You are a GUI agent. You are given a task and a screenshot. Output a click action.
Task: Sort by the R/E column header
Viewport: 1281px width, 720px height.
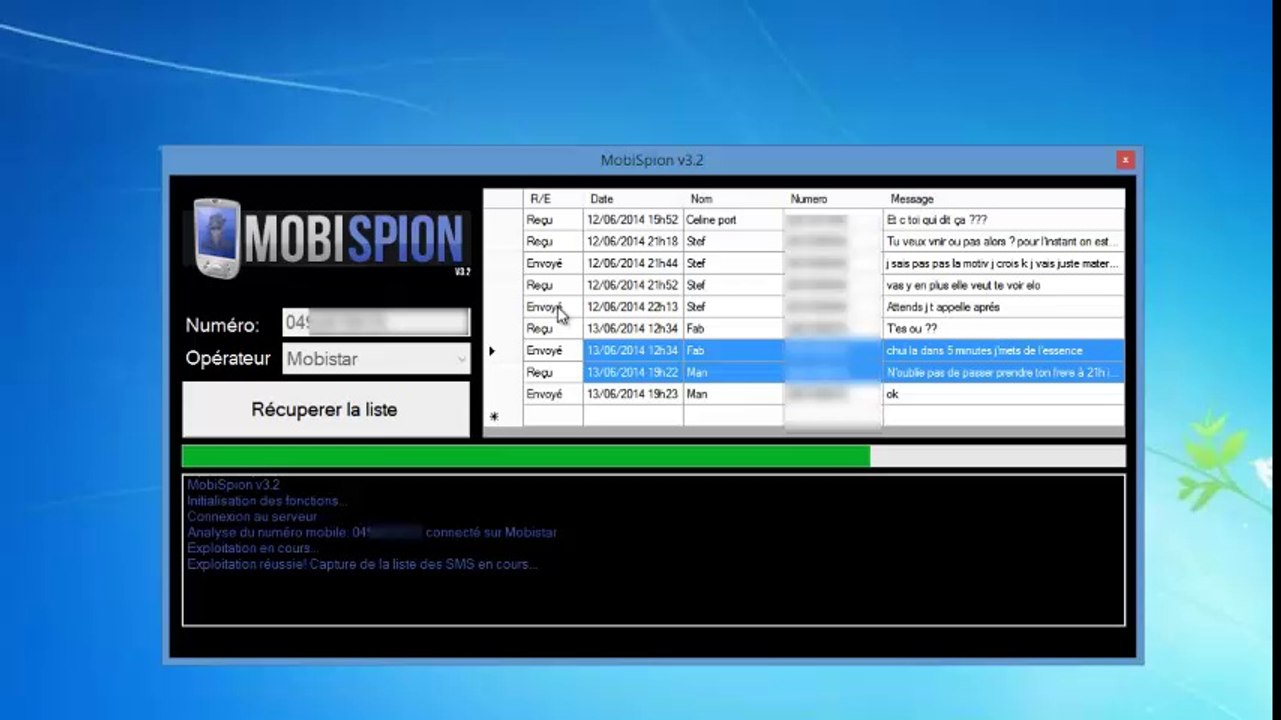tap(553, 199)
